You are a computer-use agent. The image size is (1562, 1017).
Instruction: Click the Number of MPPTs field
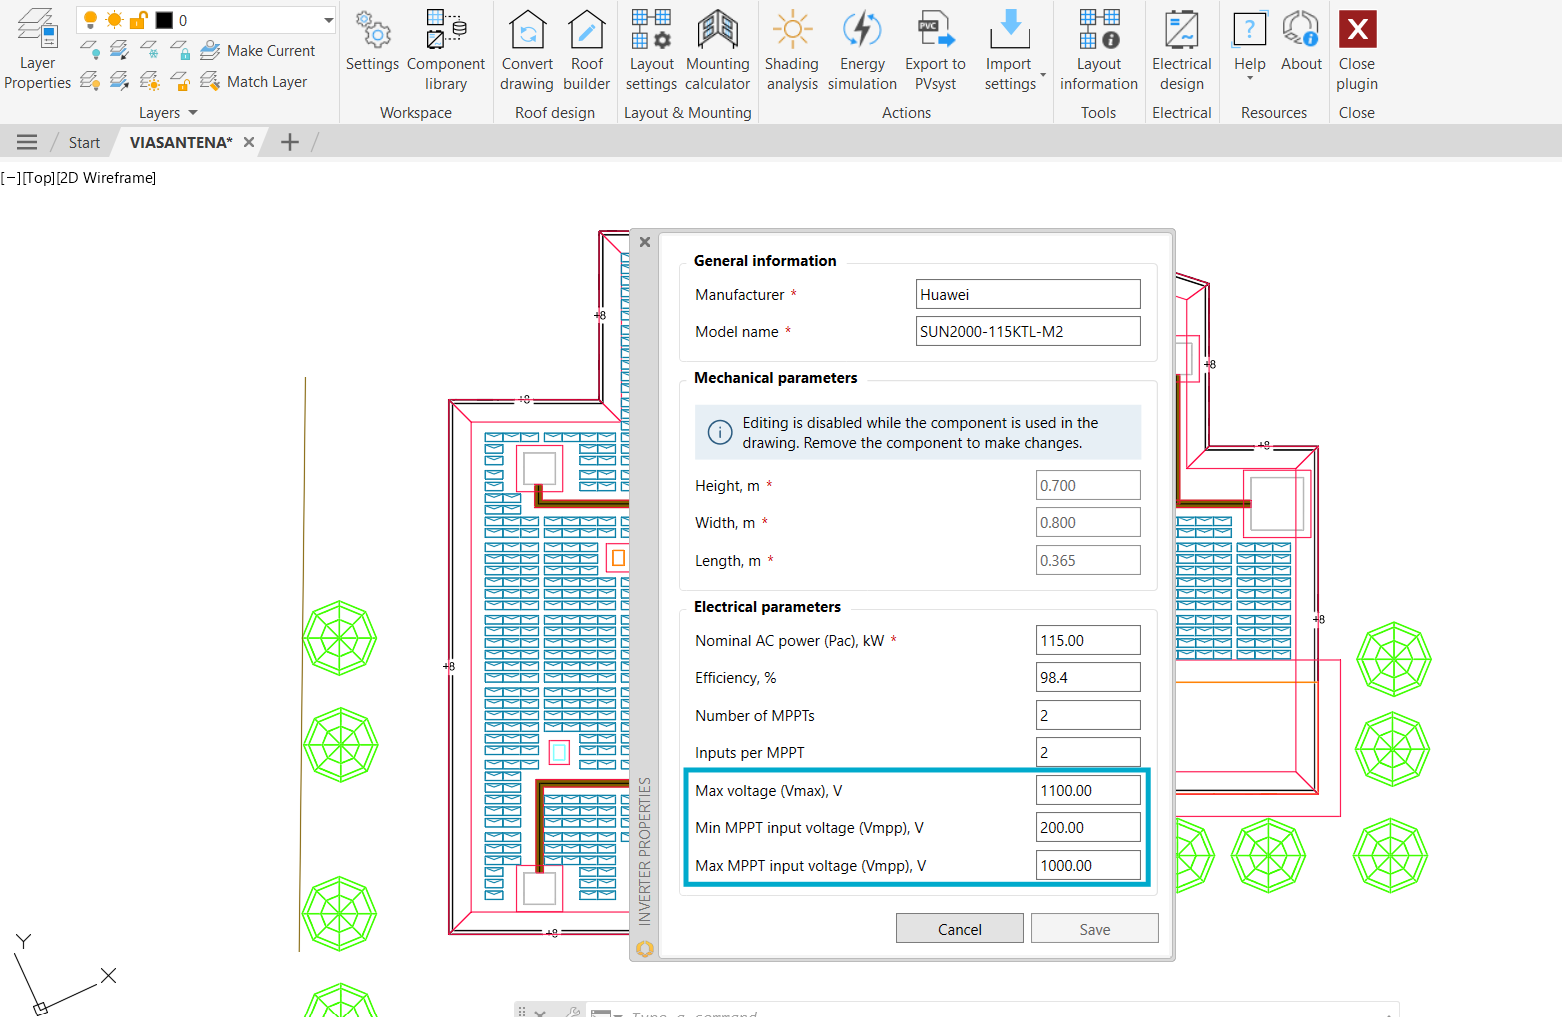click(1088, 715)
